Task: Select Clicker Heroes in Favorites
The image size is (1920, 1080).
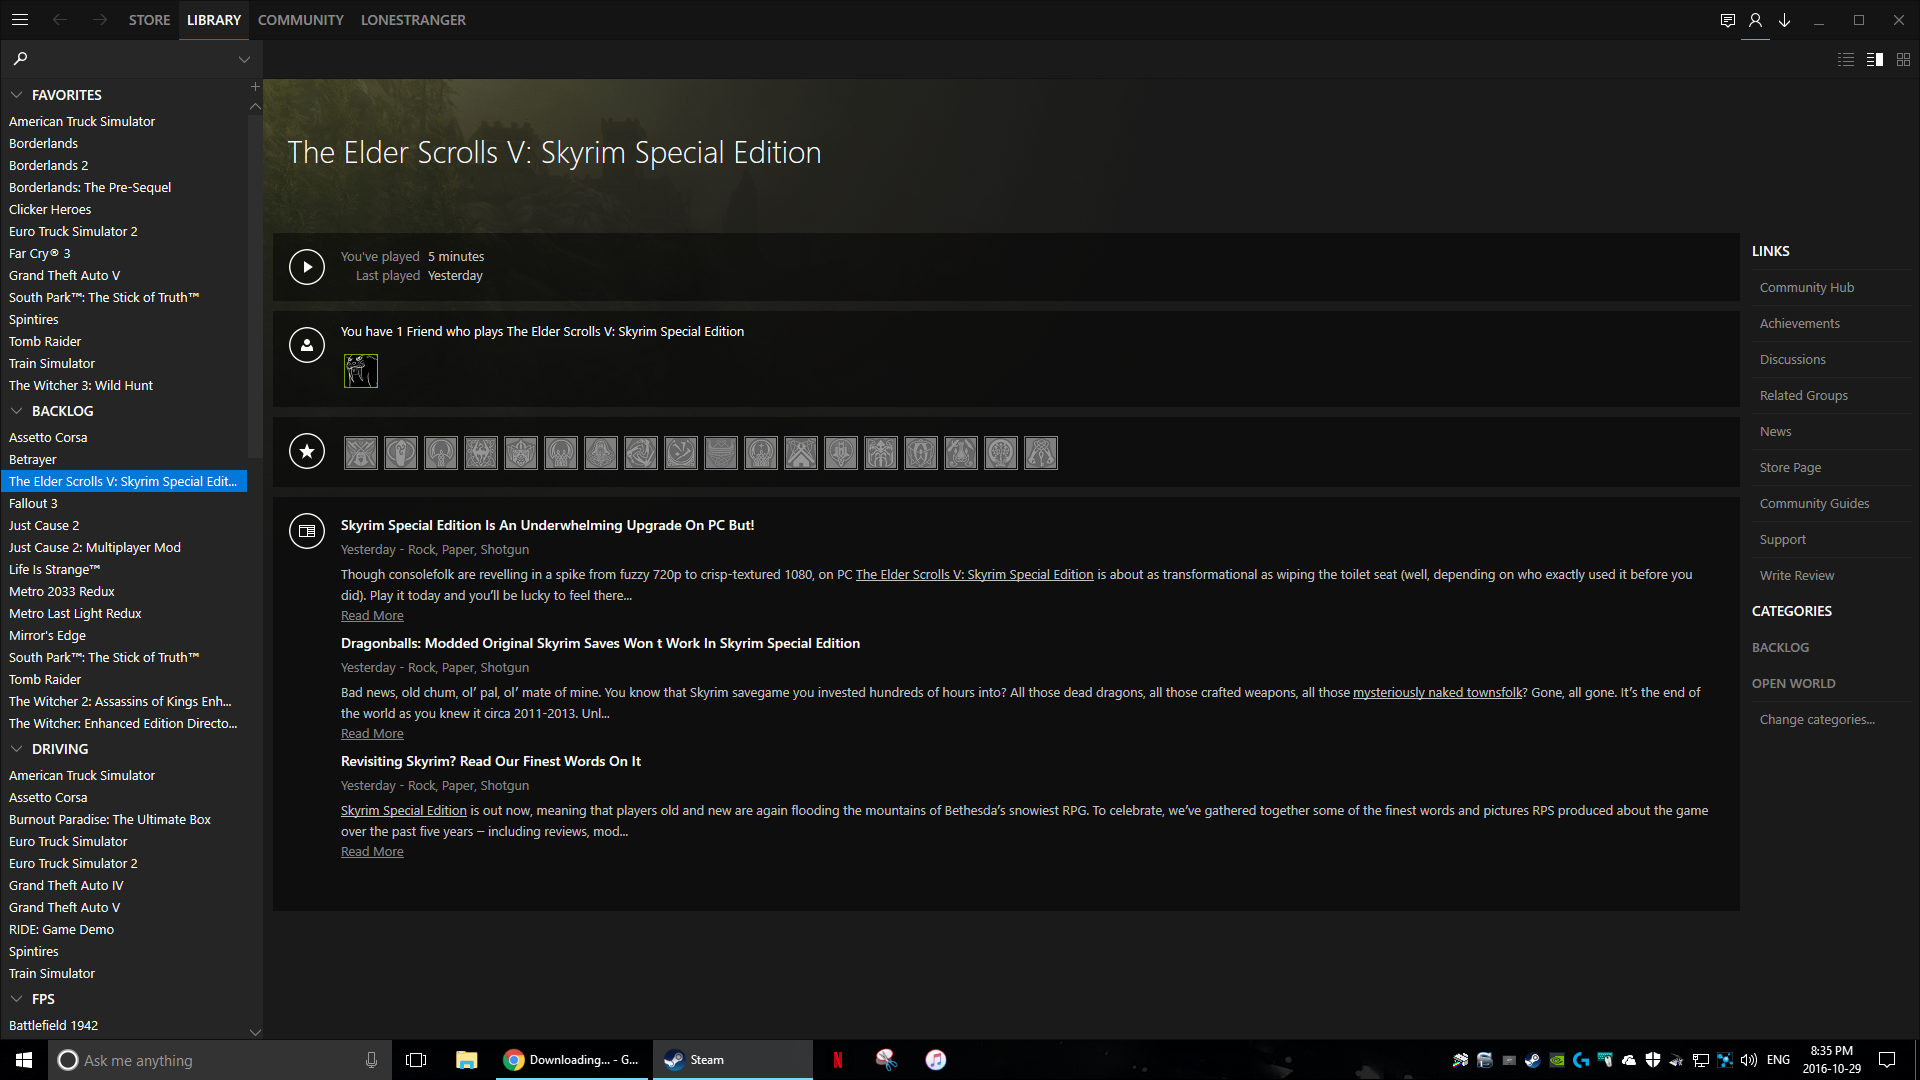Action: pos(124,209)
